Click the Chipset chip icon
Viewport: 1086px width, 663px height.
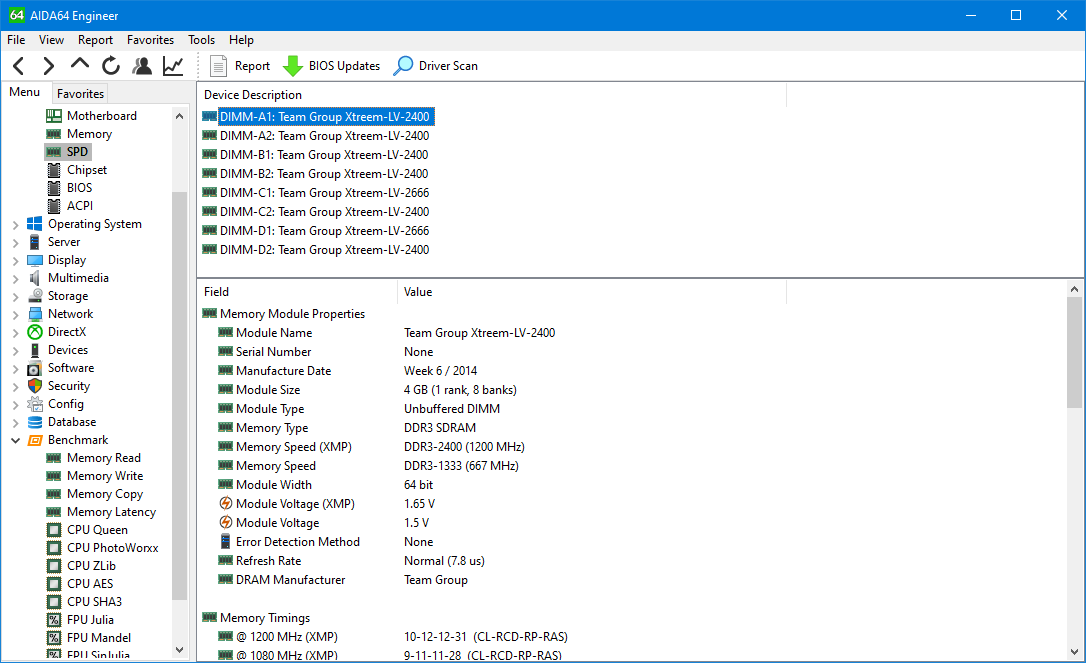point(53,170)
